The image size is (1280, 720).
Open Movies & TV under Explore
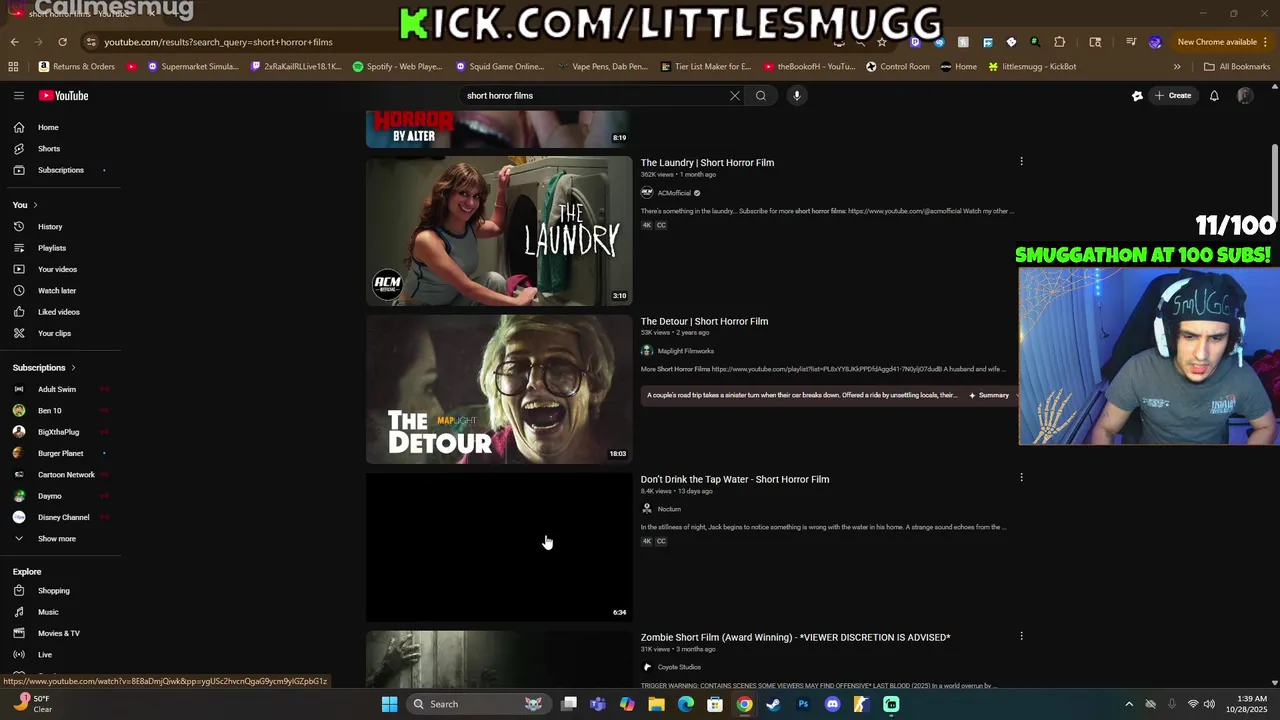[60, 633]
